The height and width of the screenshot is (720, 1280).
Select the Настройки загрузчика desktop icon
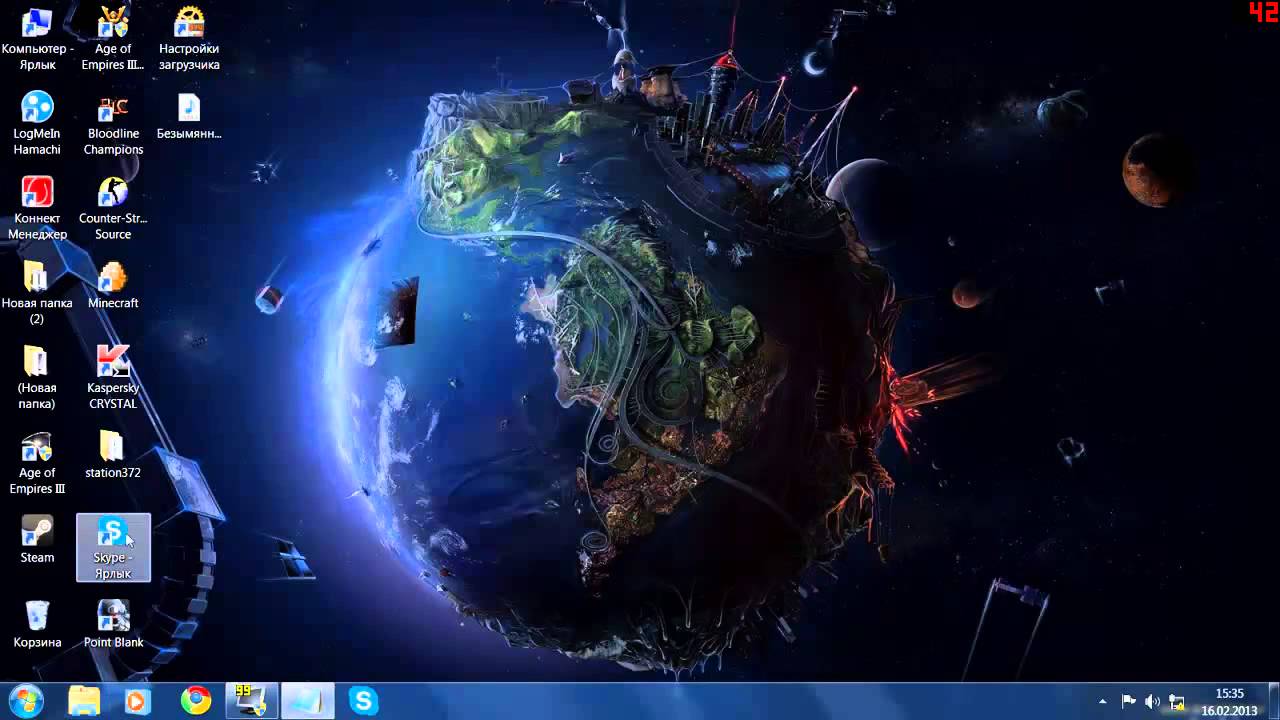coord(189,40)
